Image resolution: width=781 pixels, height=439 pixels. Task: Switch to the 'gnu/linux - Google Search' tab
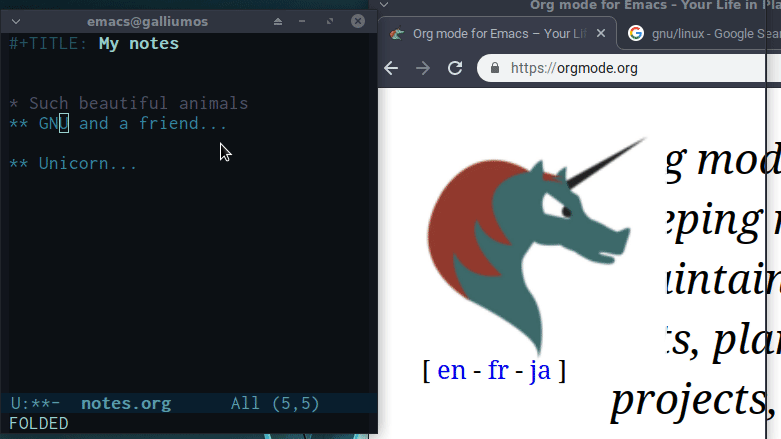(697, 33)
